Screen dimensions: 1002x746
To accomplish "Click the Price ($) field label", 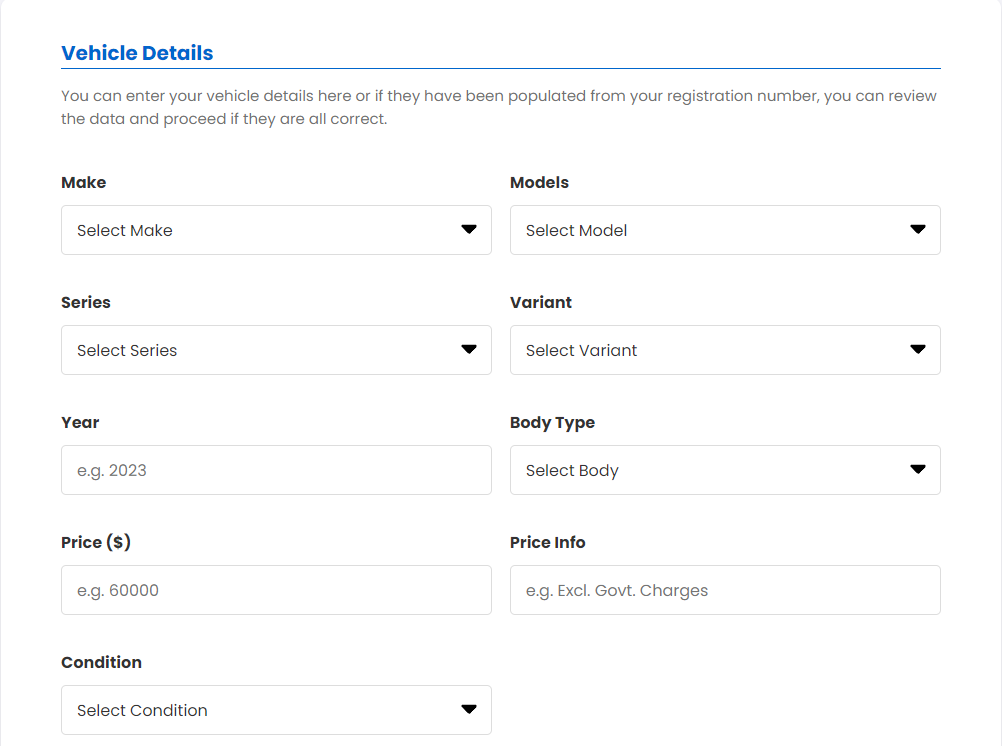I will [96, 543].
